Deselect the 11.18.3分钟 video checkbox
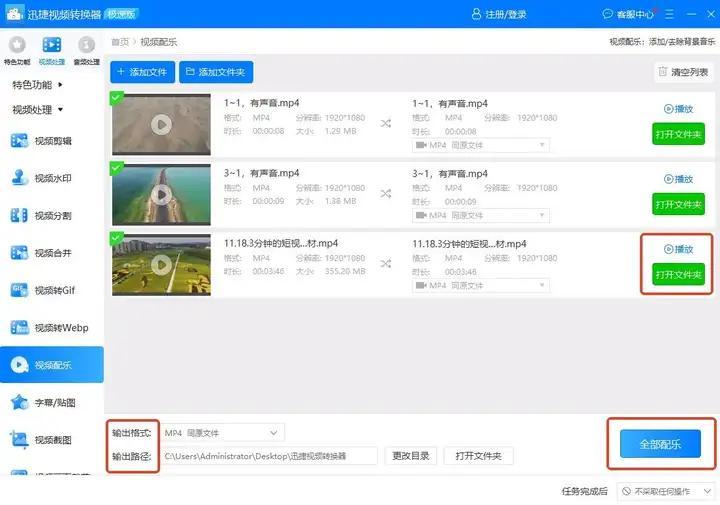 pyautogui.click(x=117, y=238)
